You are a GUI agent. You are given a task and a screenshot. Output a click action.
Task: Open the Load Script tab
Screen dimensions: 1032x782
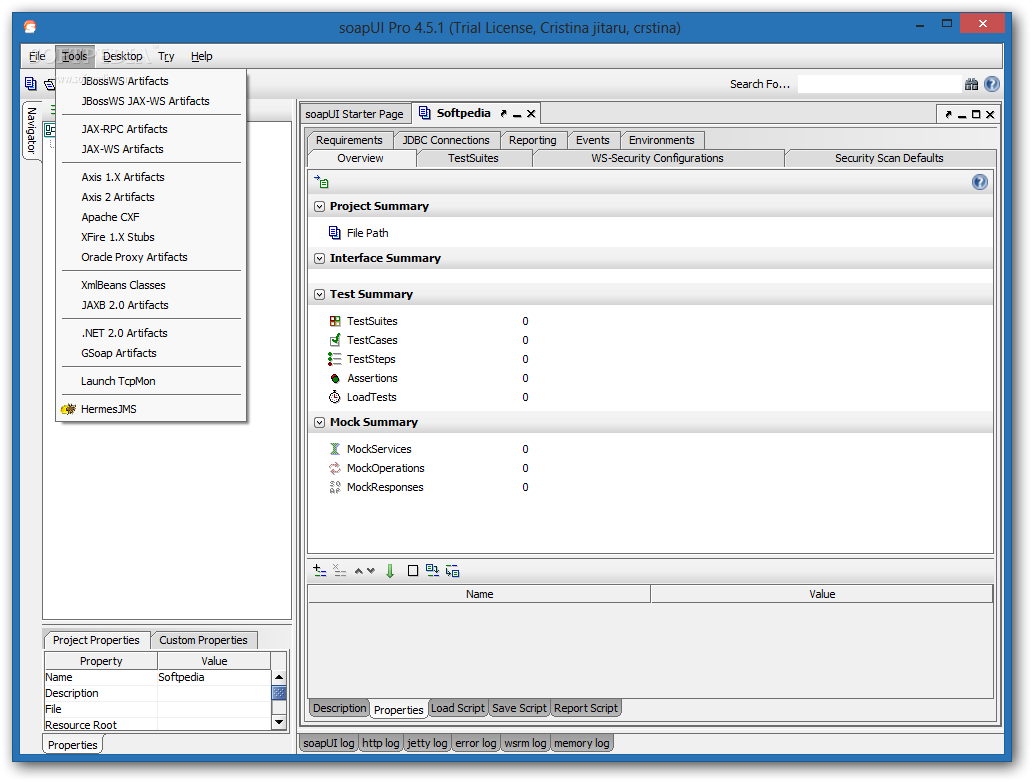pyautogui.click(x=458, y=708)
